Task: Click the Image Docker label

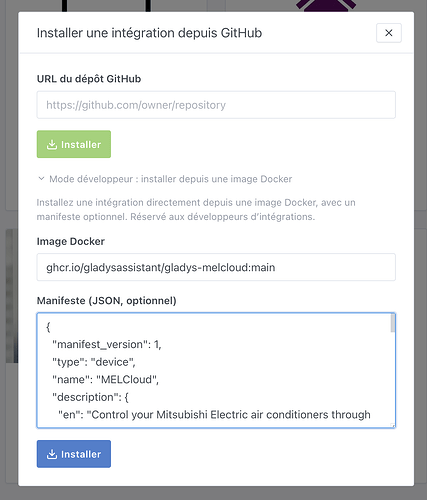Action: point(71,241)
